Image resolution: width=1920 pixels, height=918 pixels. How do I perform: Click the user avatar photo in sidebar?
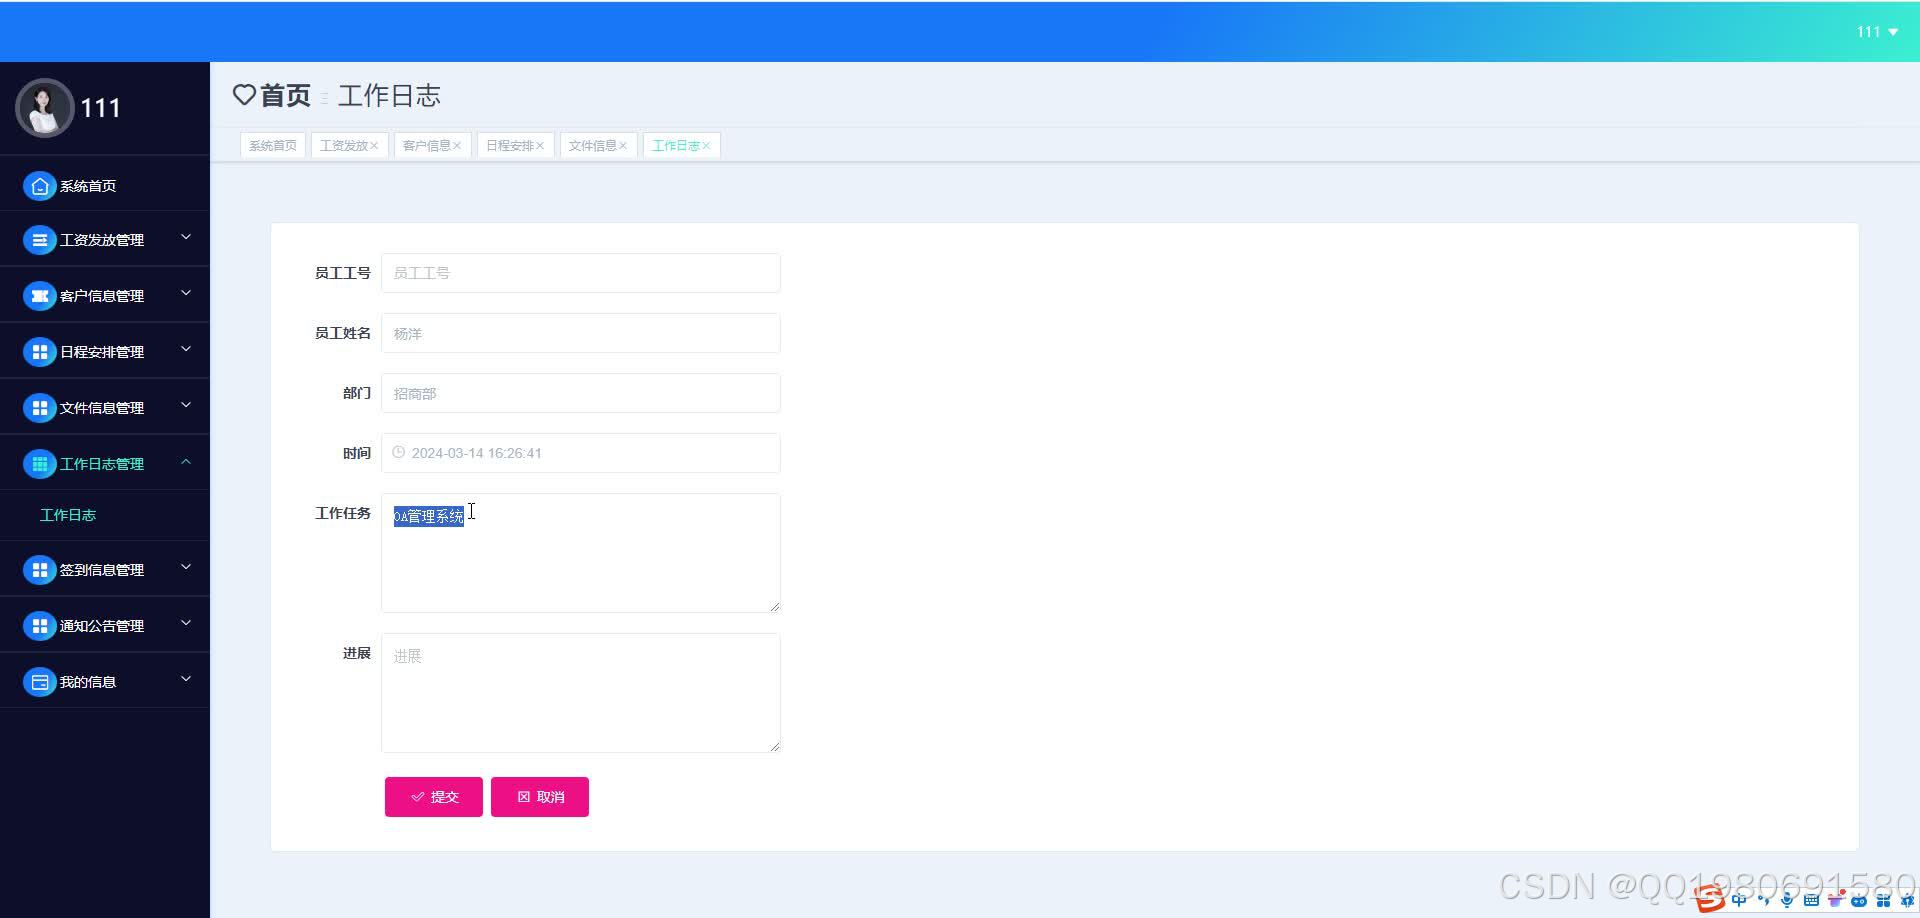(44, 108)
